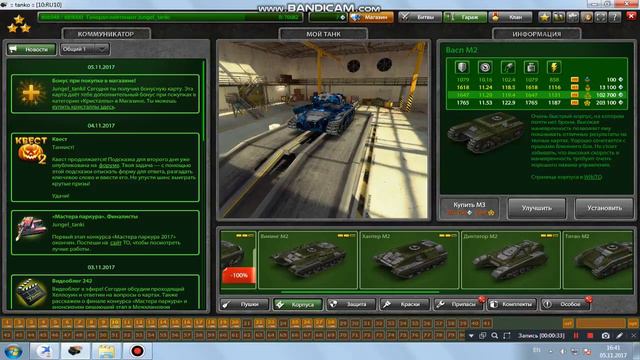This screenshot has height=360, width=640.
Task: Open the Bandicam red record taskbar icon
Action: pos(137,351)
